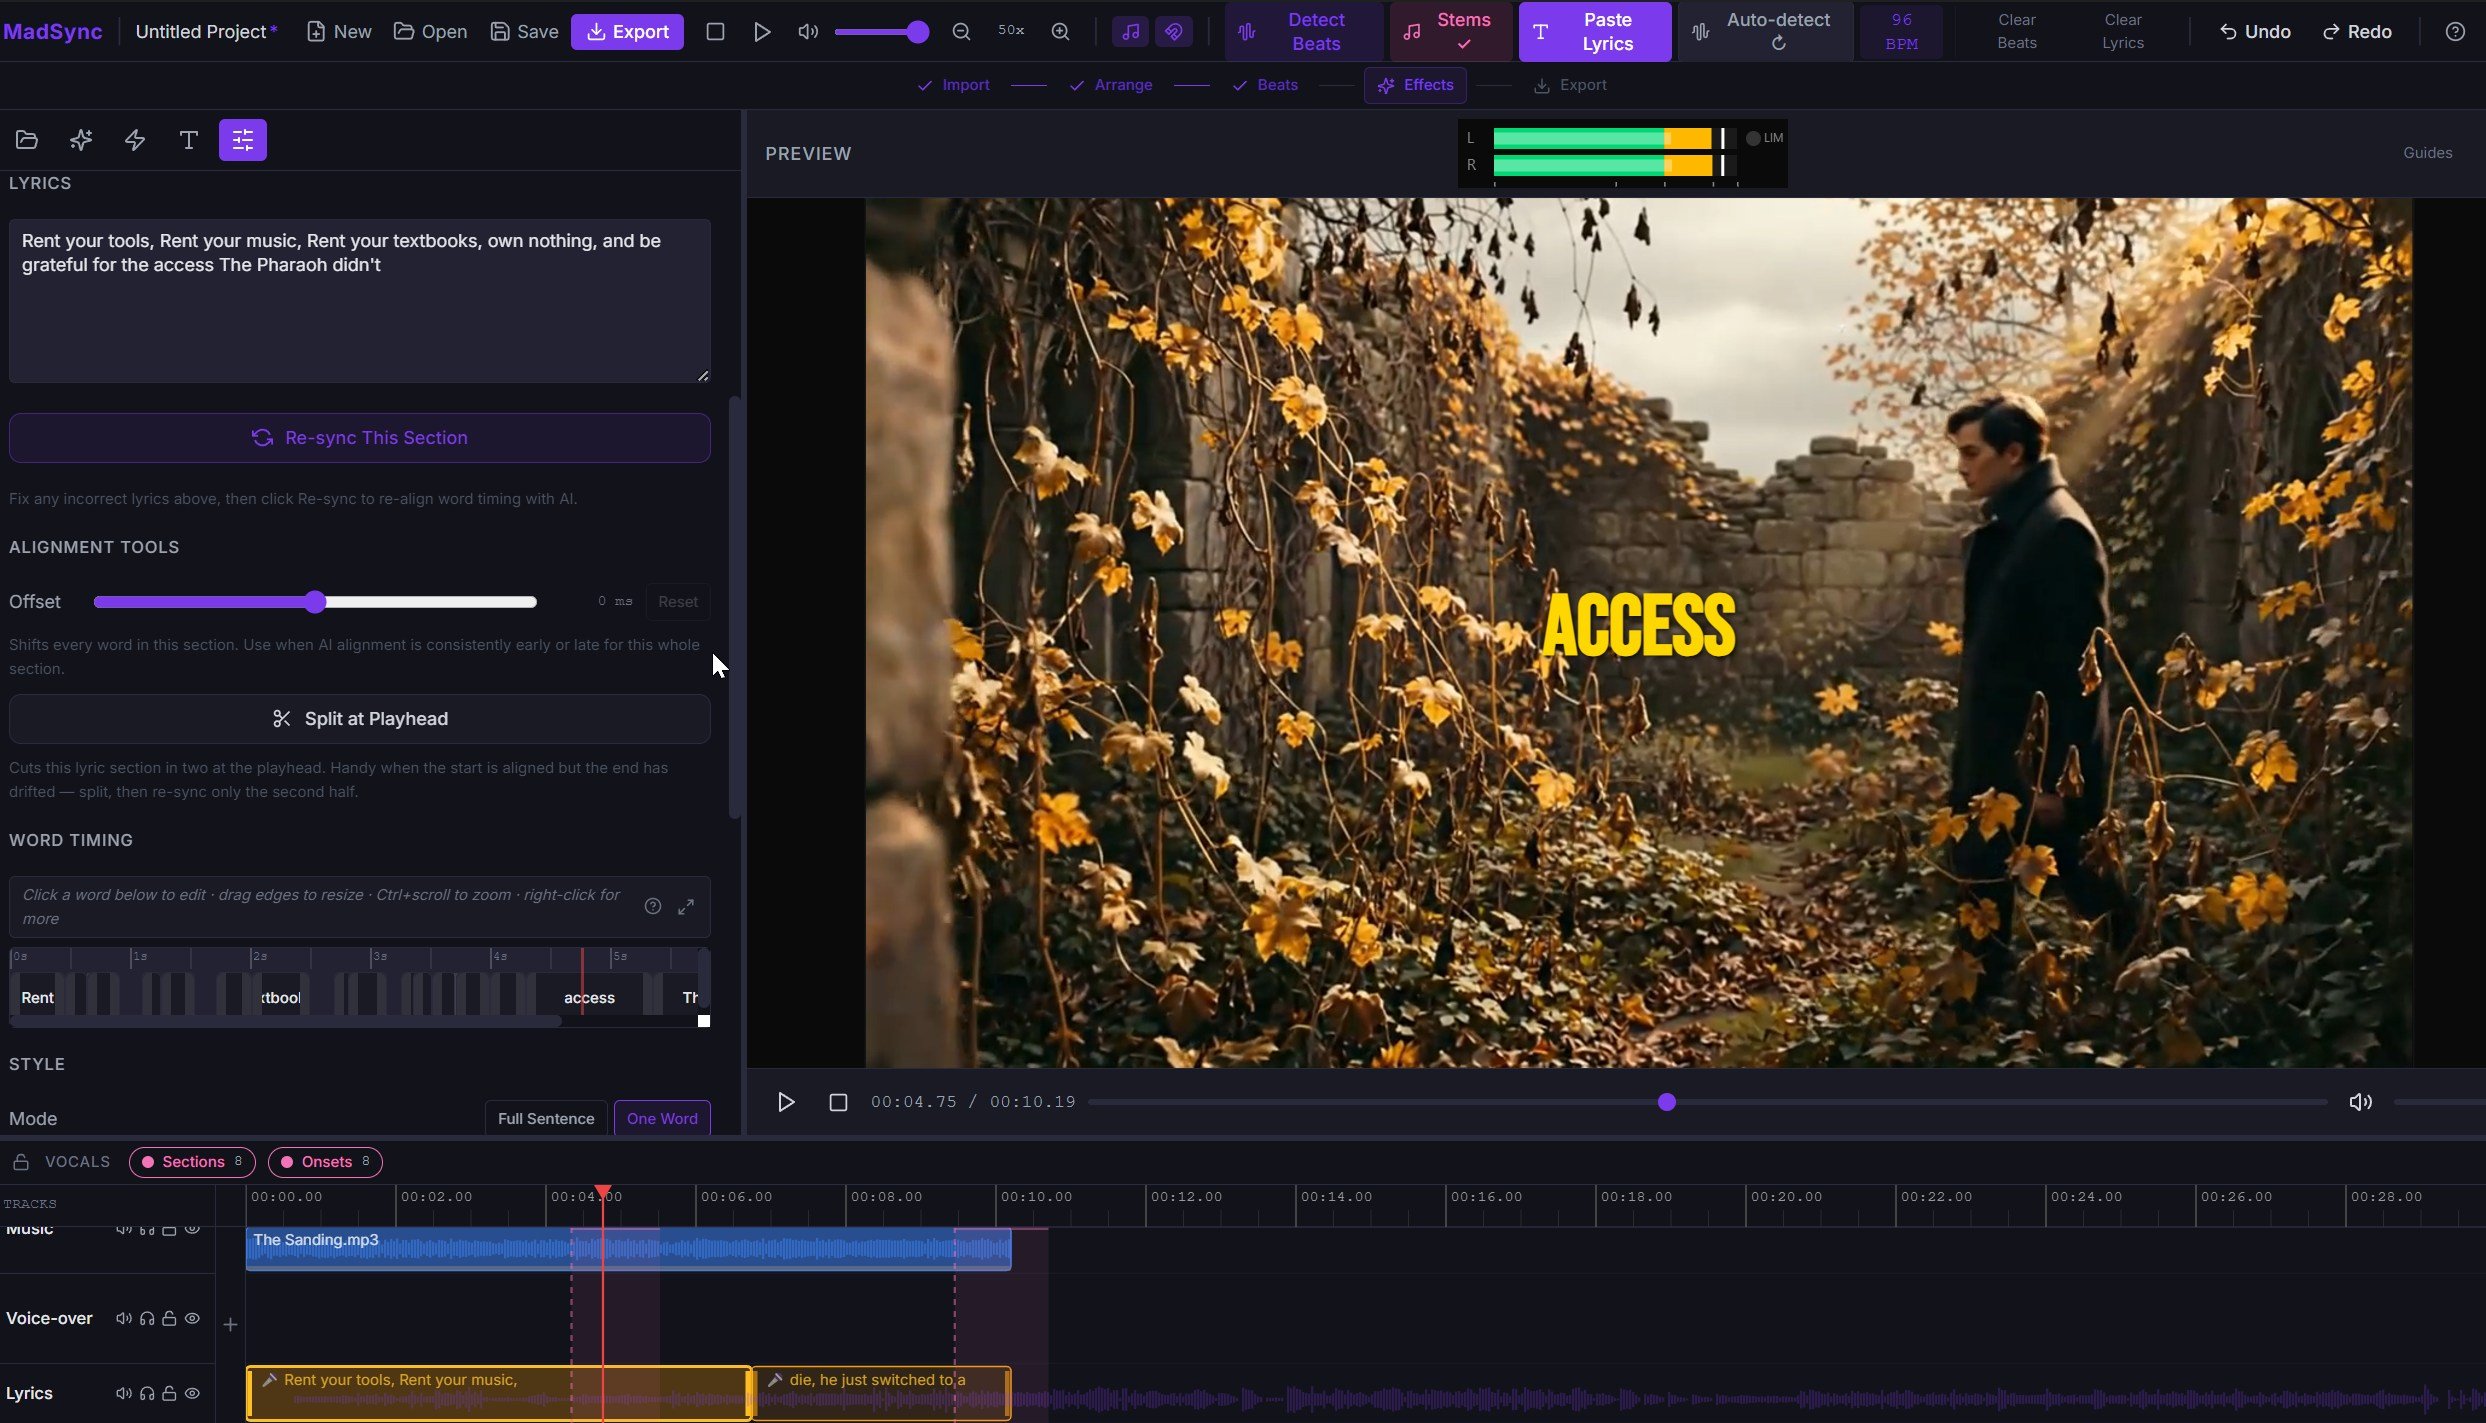This screenshot has height=1423, width=2486.
Task: Expand the word timing editor
Action: 686,907
